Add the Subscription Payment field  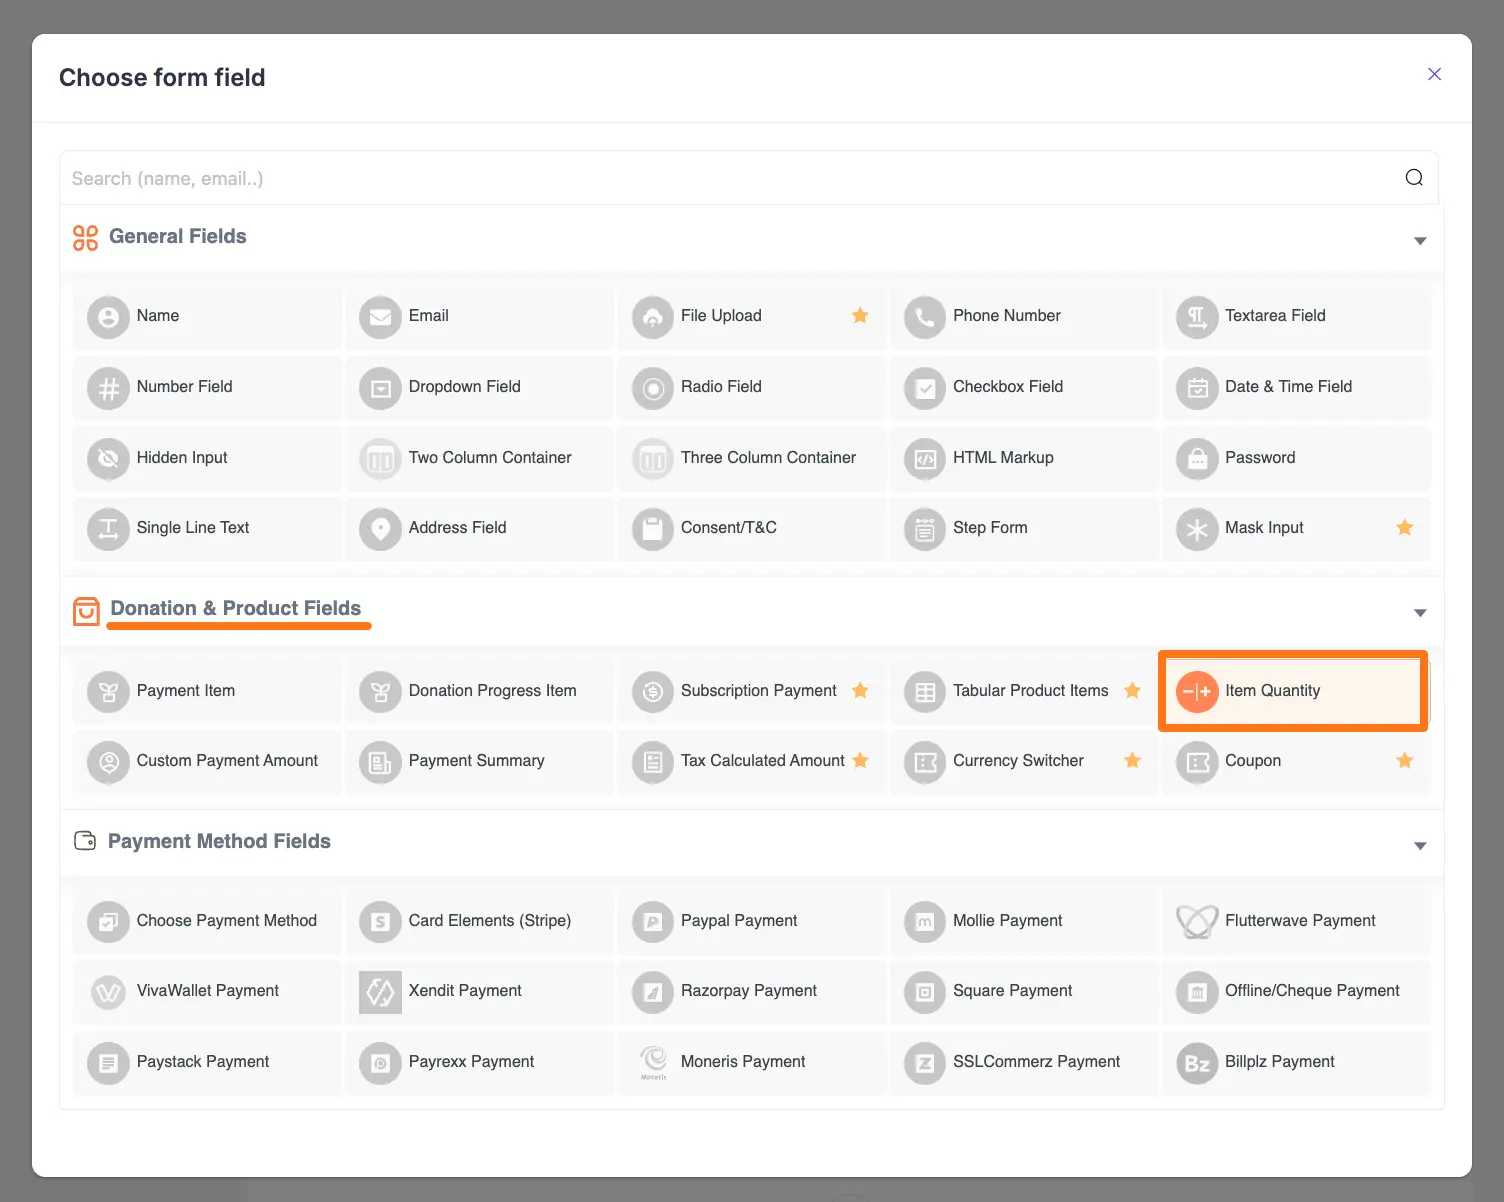point(758,691)
